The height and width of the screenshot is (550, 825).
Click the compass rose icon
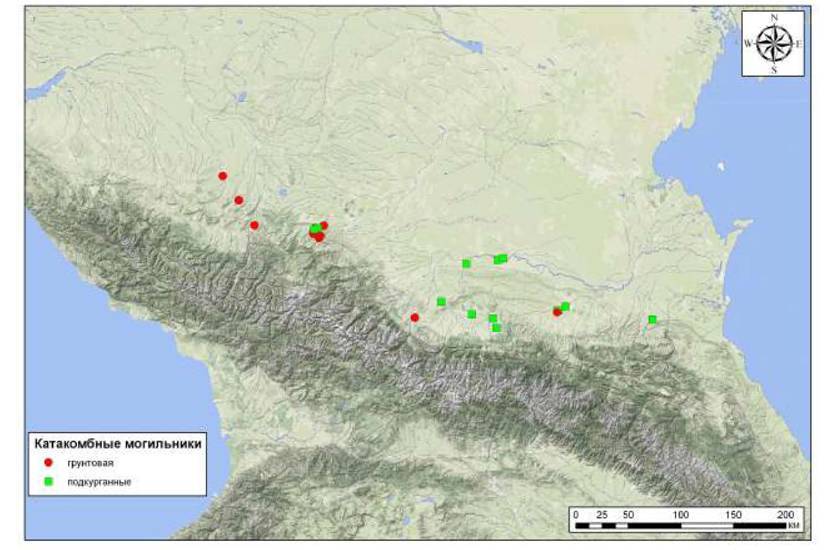tap(773, 43)
